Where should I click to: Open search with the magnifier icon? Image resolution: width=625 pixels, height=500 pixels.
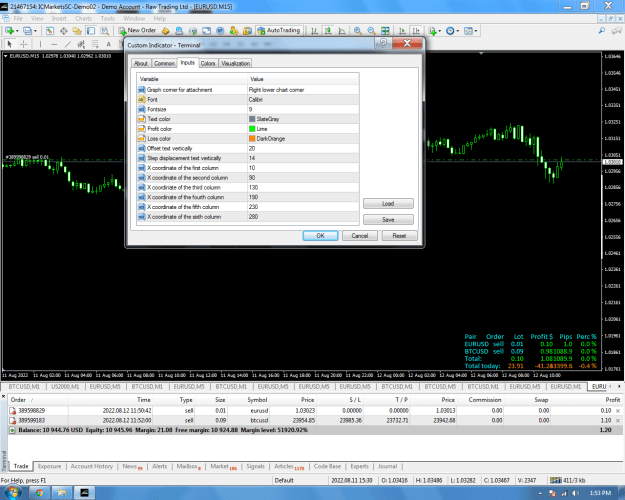pos(601,31)
